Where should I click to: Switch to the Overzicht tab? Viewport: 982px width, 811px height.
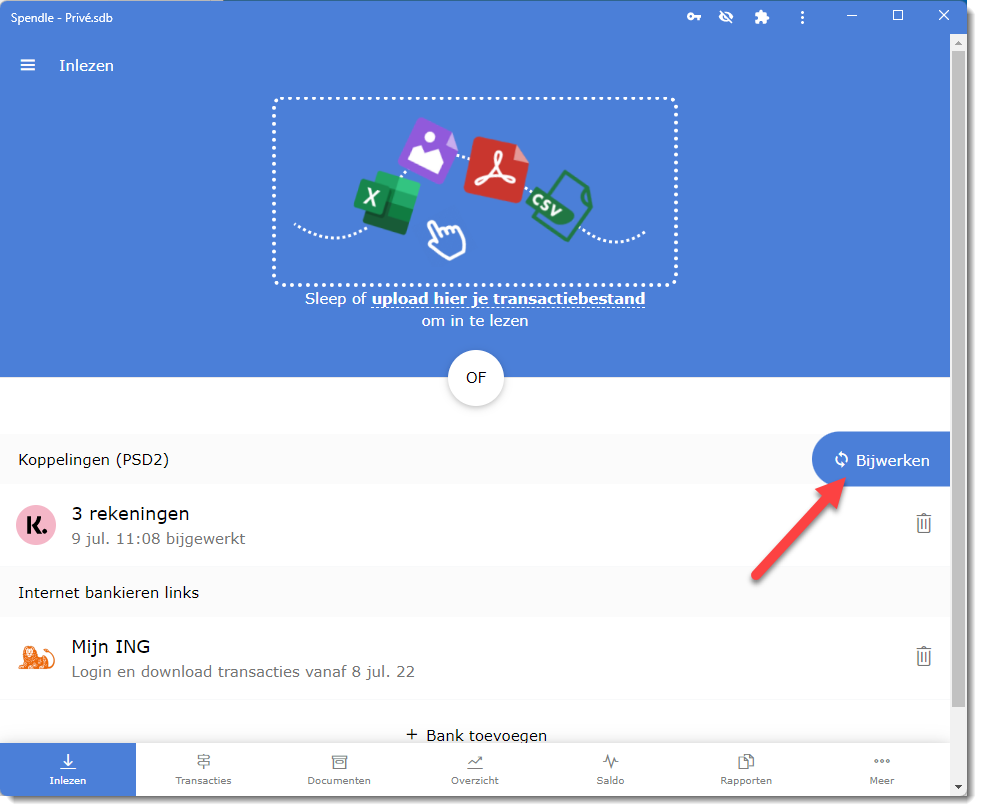475,770
